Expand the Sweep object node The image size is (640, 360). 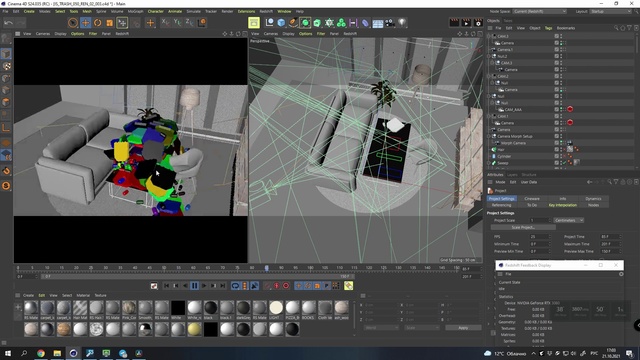[489, 163]
